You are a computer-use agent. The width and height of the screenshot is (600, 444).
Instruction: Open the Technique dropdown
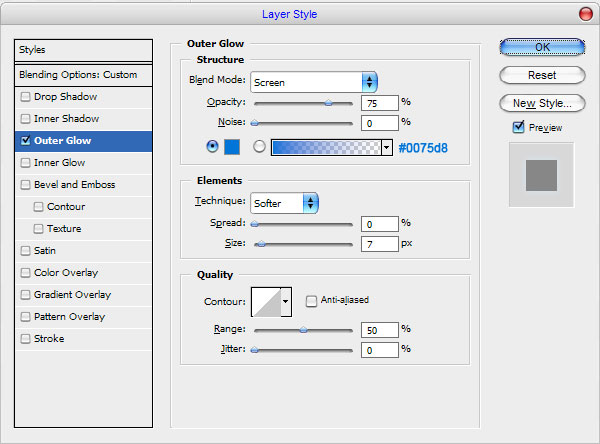coord(284,203)
